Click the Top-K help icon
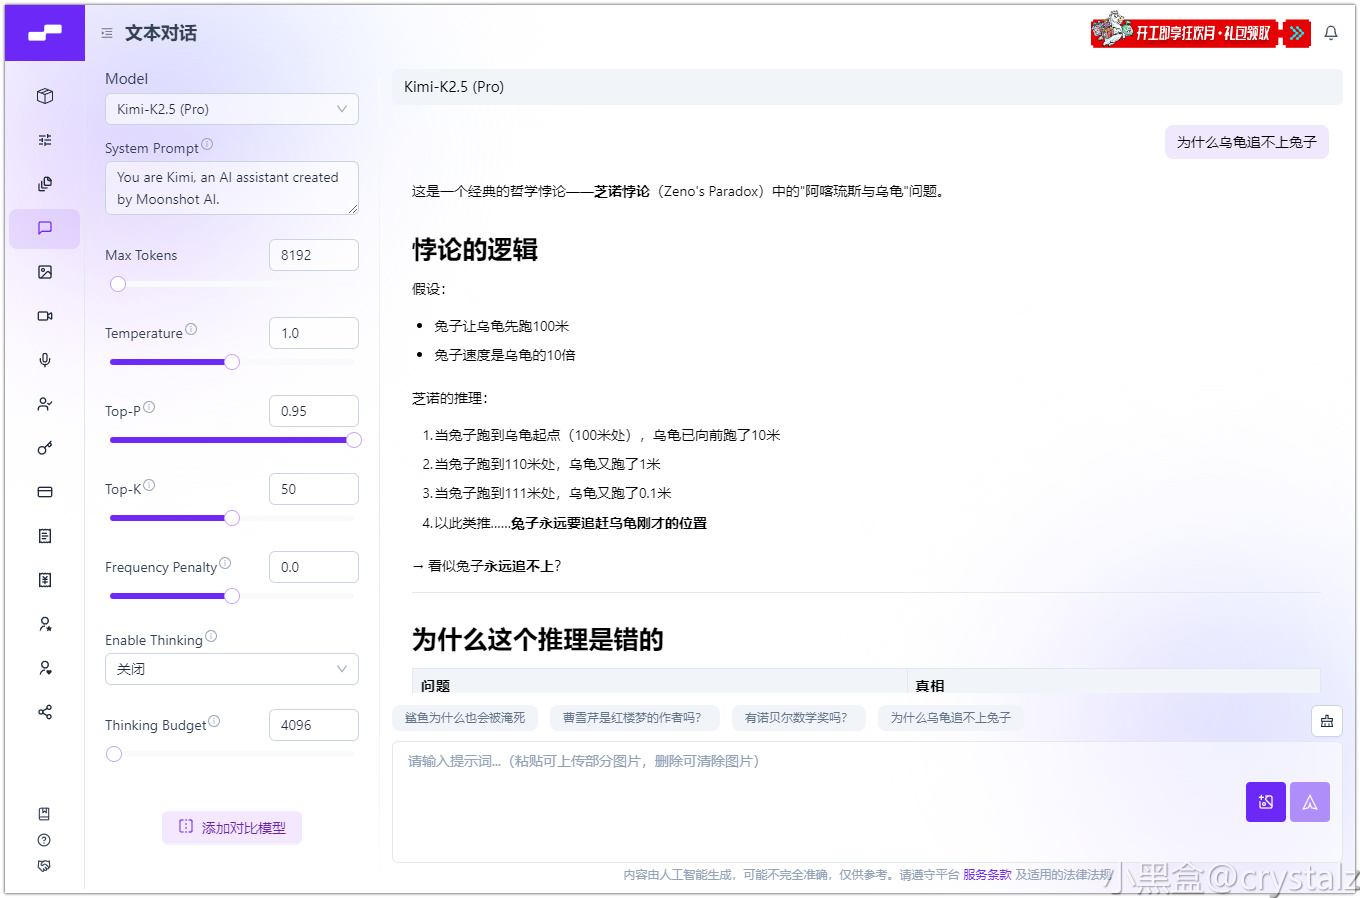 (149, 485)
